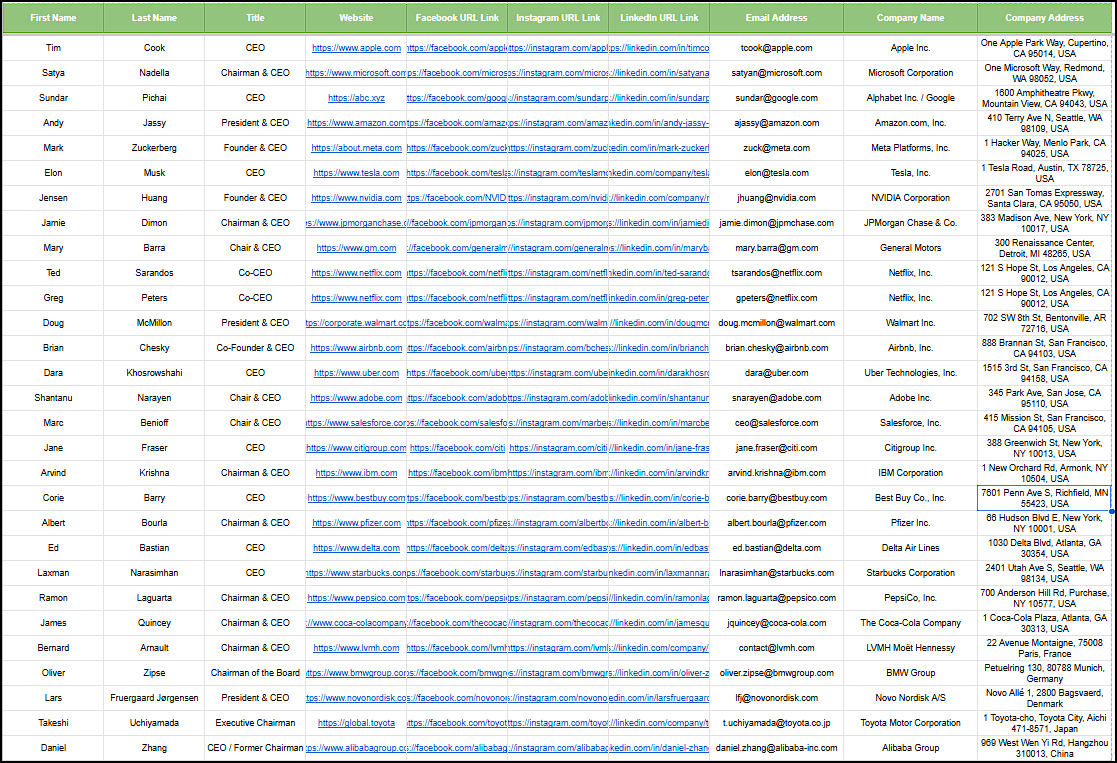
Task: Select the jhuang@nvidia.com email cell
Action: [x=776, y=198]
